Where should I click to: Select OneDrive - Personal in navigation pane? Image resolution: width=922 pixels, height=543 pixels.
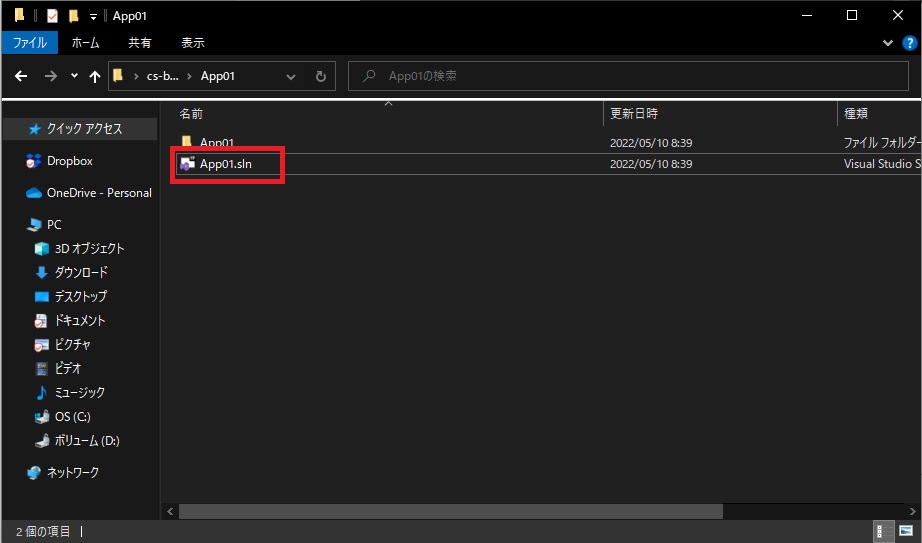point(98,193)
